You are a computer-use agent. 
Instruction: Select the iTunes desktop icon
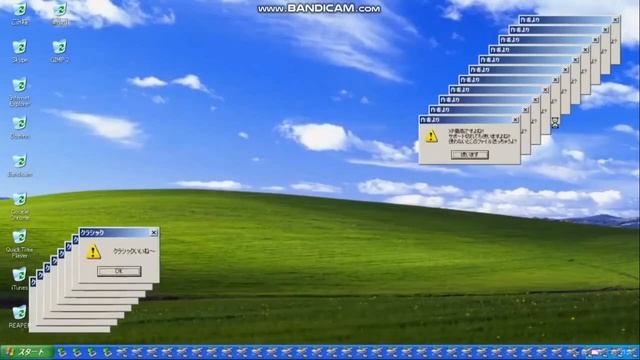[x=19, y=279]
